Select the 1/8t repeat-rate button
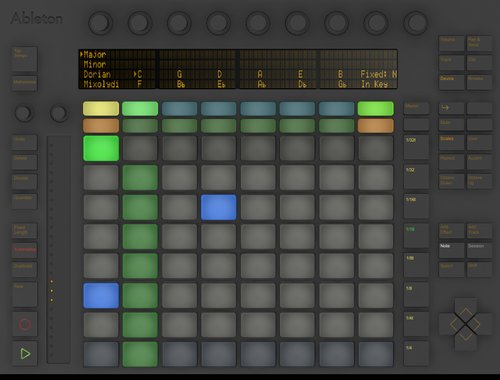Image resolution: width=500 pixels, height=380 pixels. [x=416, y=266]
